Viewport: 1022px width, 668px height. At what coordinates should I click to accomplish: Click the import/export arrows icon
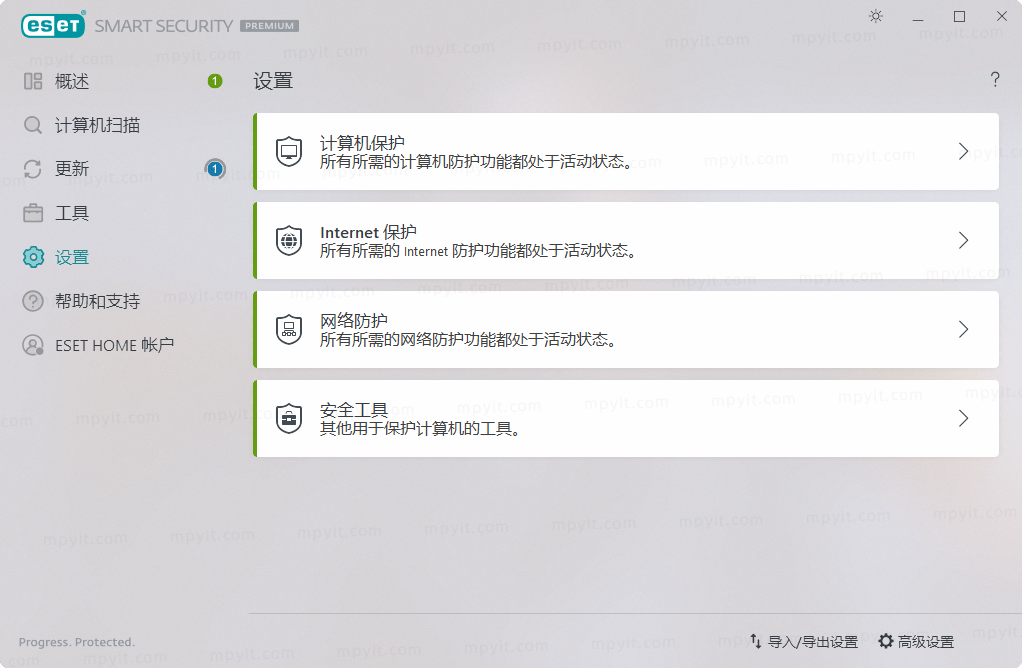pos(755,641)
